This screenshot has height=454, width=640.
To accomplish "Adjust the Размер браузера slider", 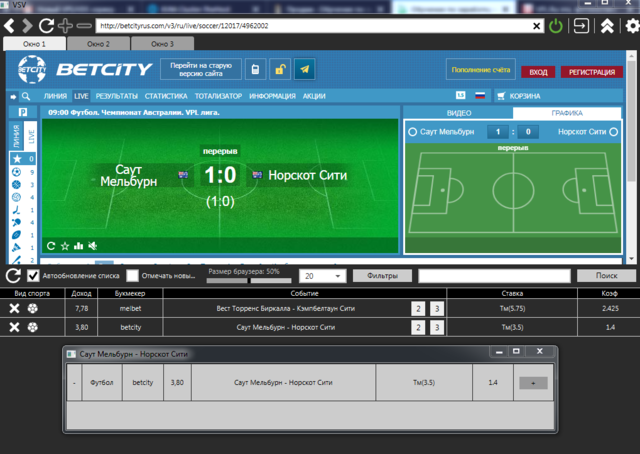I will pyautogui.click(x=249, y=280).
